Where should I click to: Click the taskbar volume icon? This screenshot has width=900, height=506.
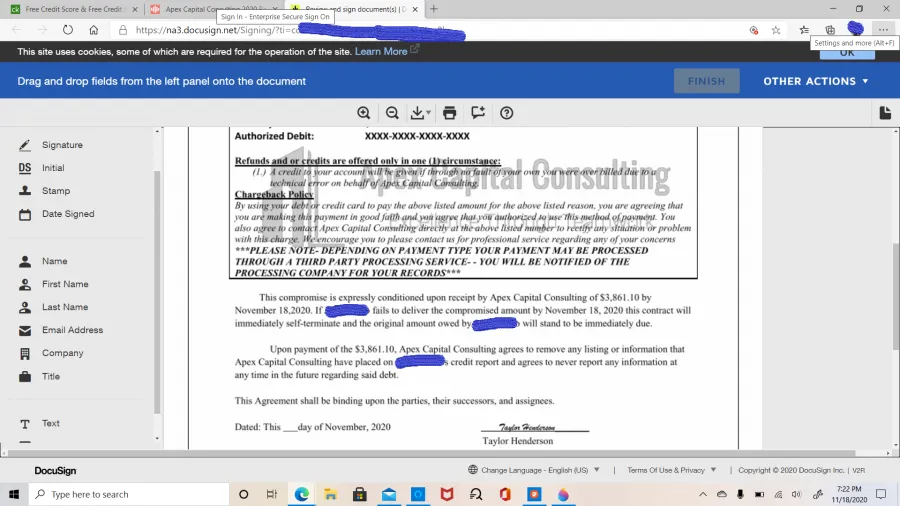[x=796, y=494]
